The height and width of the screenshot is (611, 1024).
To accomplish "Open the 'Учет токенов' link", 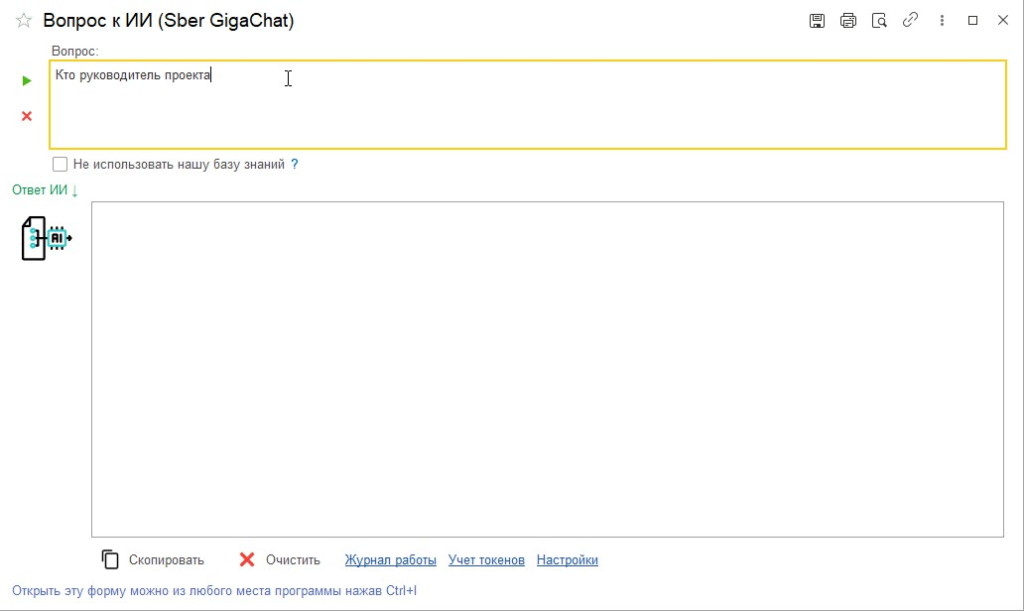I will point(486,560).
